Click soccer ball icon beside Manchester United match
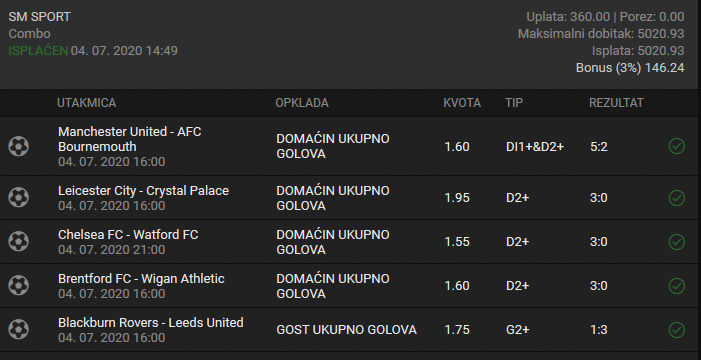Screen dimensions: 701x360 pyautogui.click(x=18, y=146)
